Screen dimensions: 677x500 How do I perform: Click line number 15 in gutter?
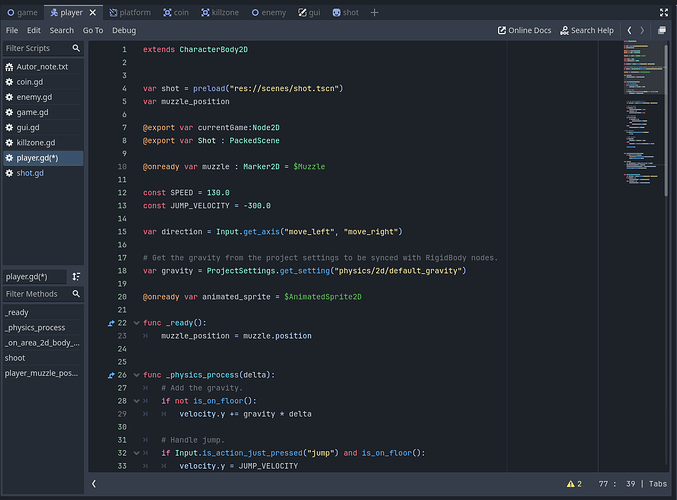click(x=122, y=232)
